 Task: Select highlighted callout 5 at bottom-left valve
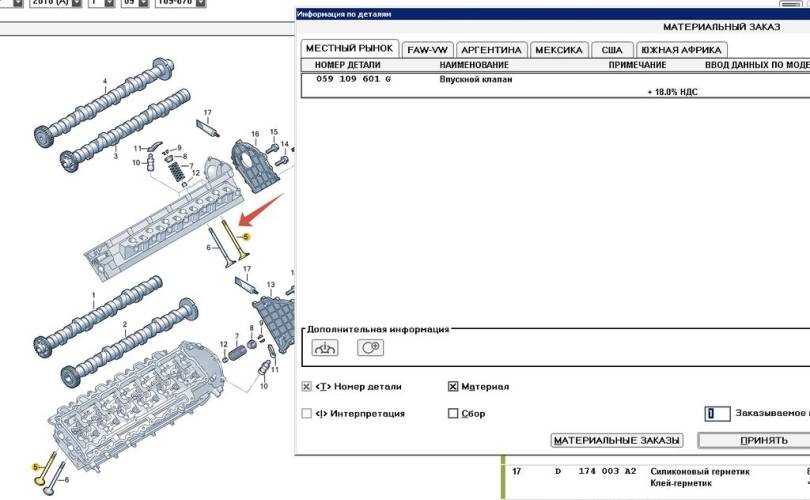point(36,466)
